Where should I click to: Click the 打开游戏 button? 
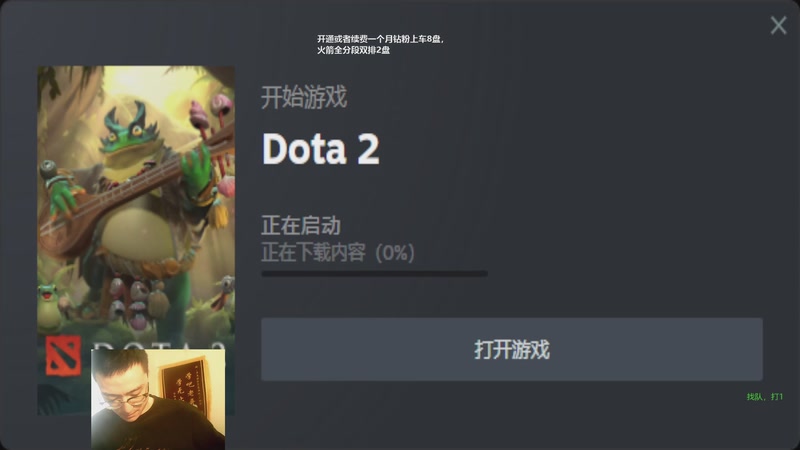(x=512, y=349)
